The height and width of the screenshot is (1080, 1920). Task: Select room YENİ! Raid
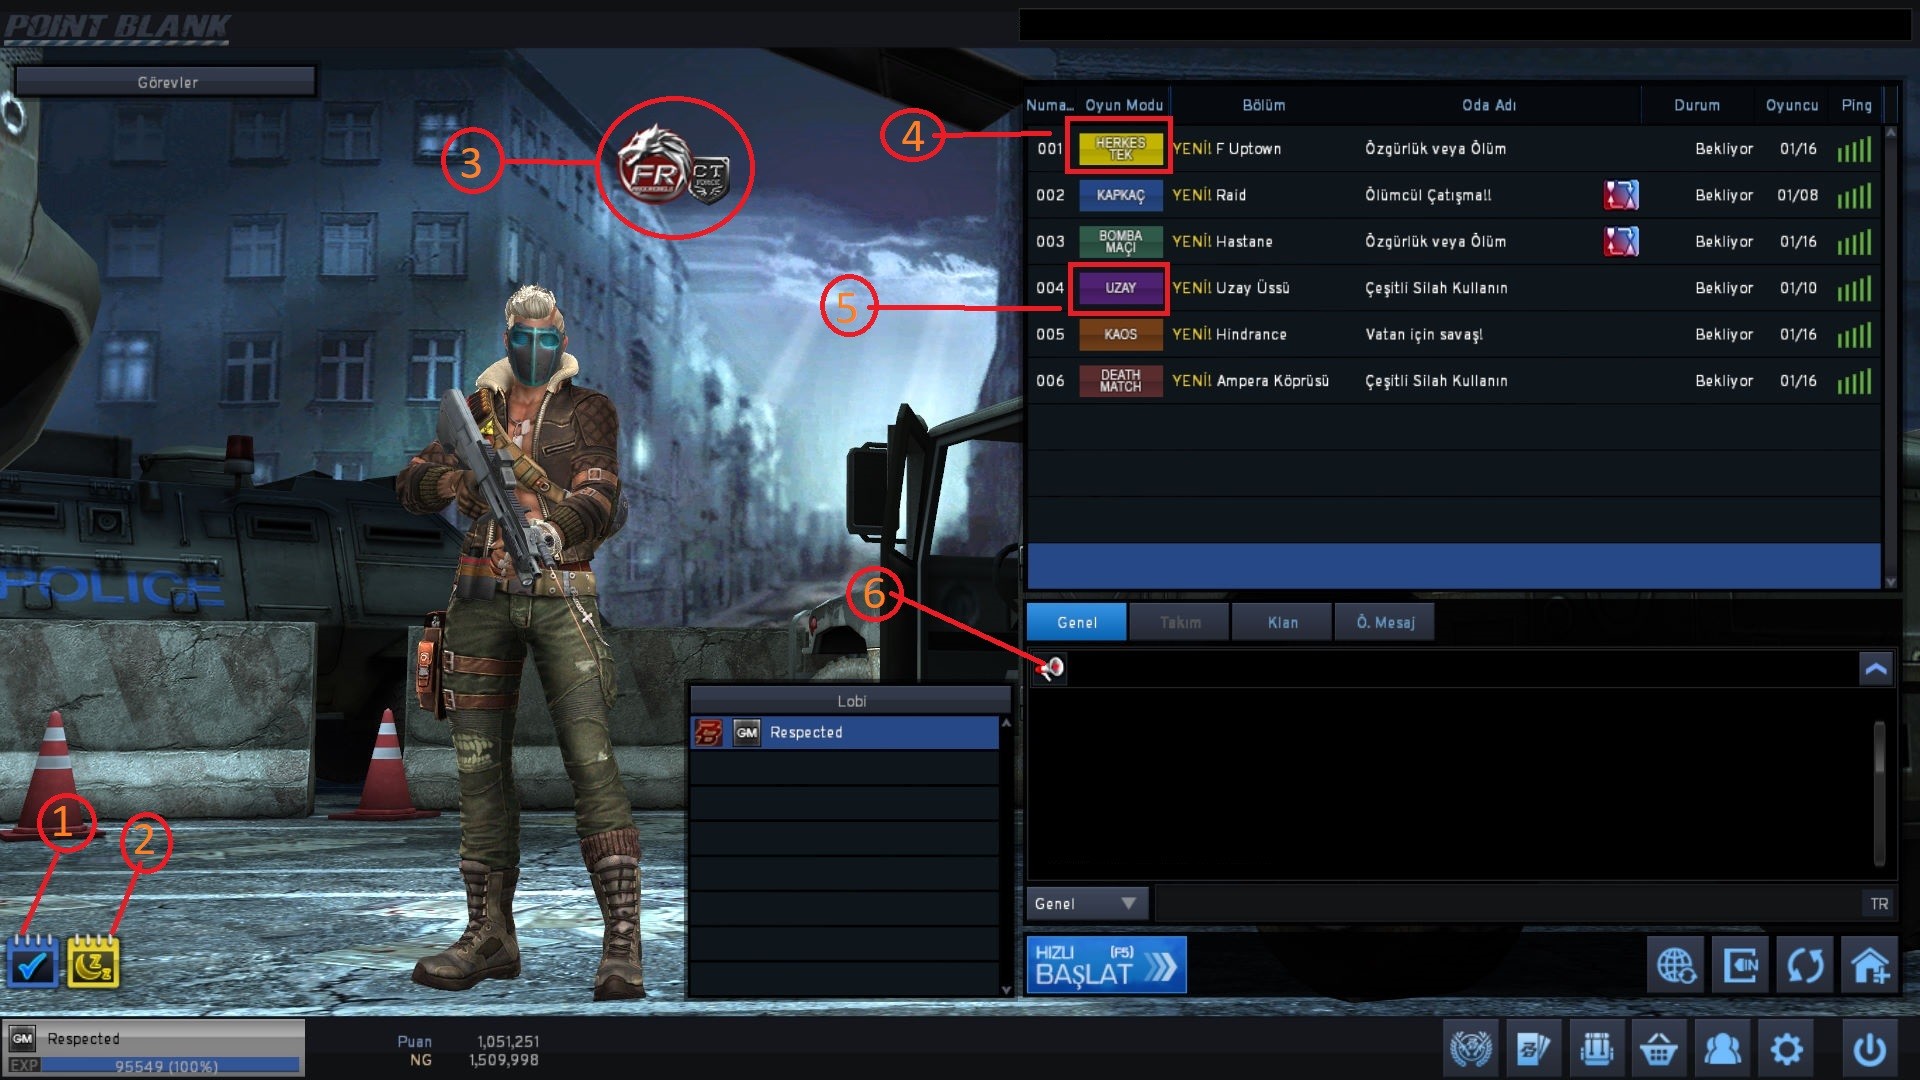tap(1455, 195)
